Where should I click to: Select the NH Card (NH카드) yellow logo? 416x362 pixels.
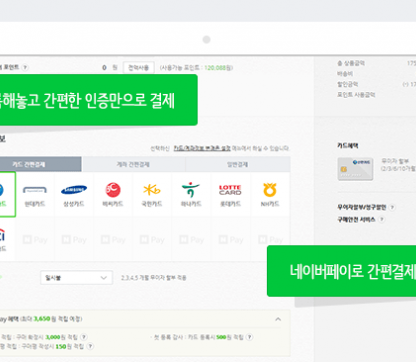click(x=270, y=190)
